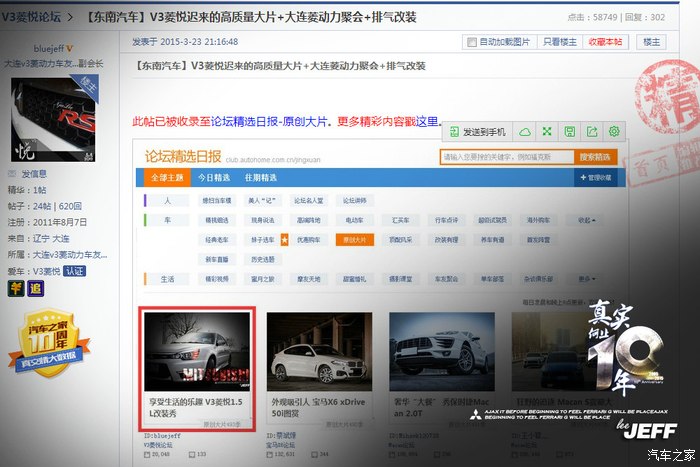Open the green gear settings icon
Screen dimensions: 700x467
[x=614, y=132]
